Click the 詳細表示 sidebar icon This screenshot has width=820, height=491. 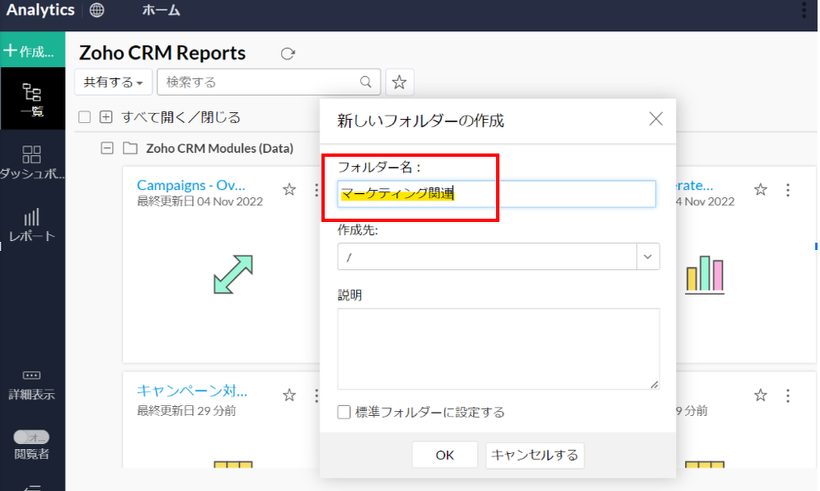[x=32, y=384]
